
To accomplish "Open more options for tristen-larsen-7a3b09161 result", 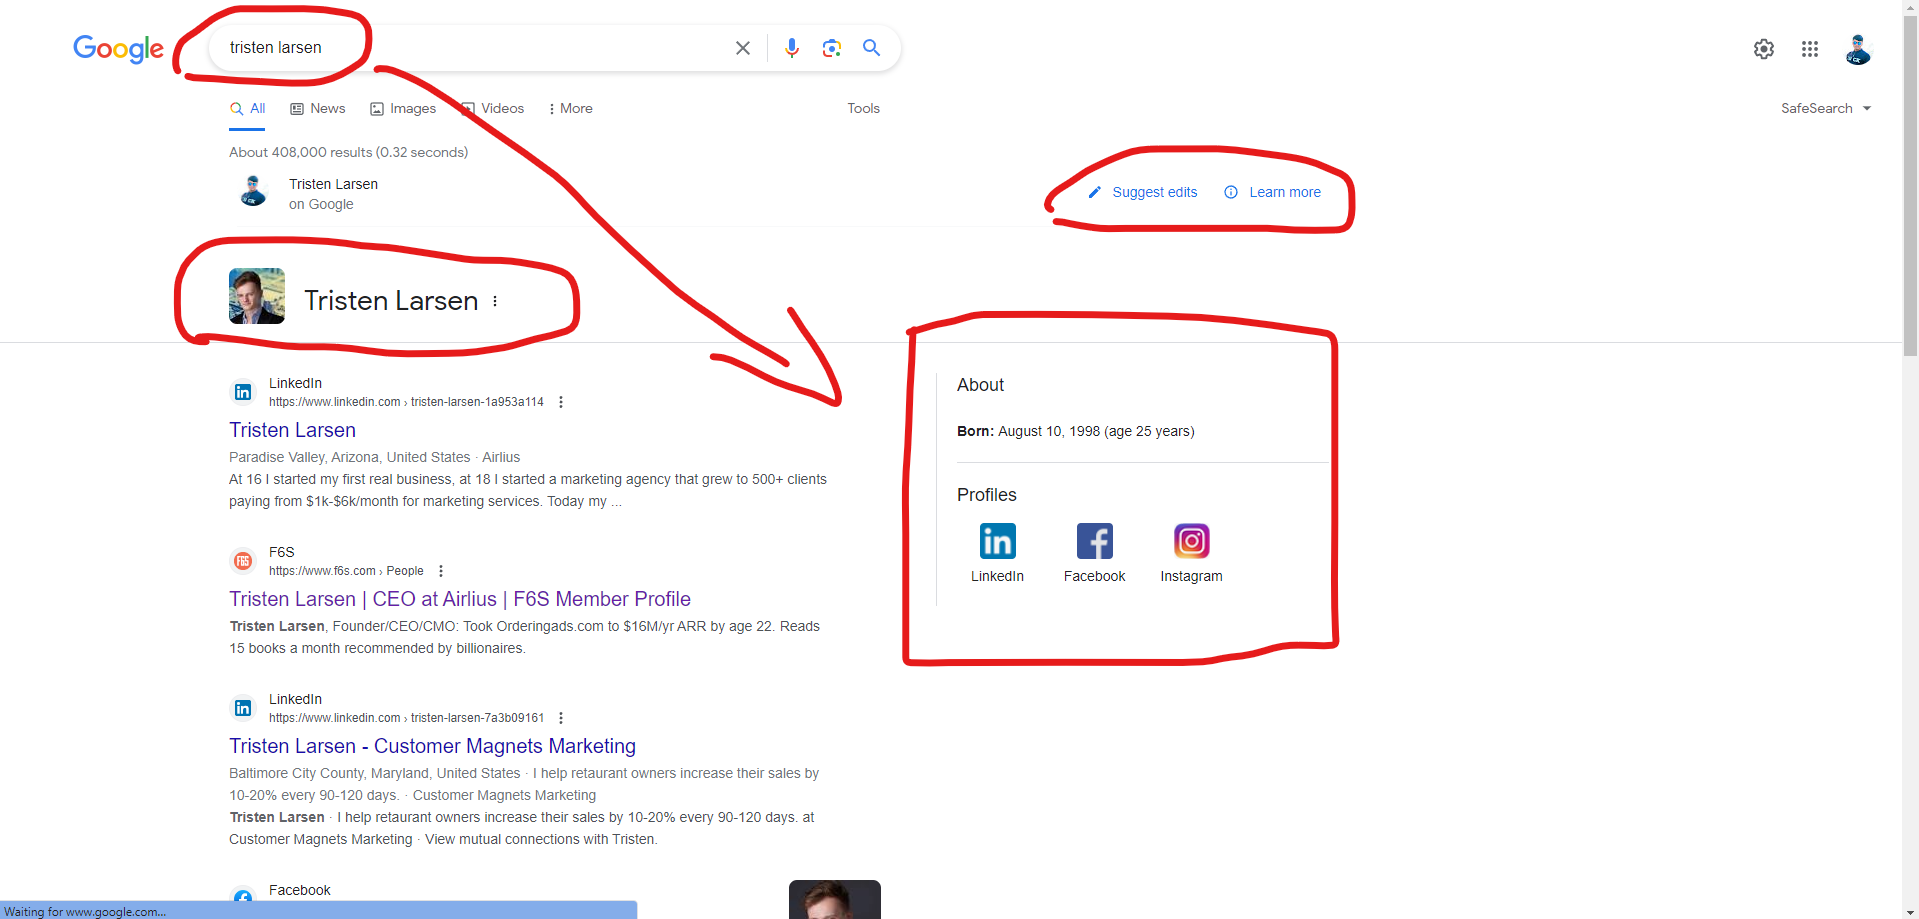I will [561, 718].
